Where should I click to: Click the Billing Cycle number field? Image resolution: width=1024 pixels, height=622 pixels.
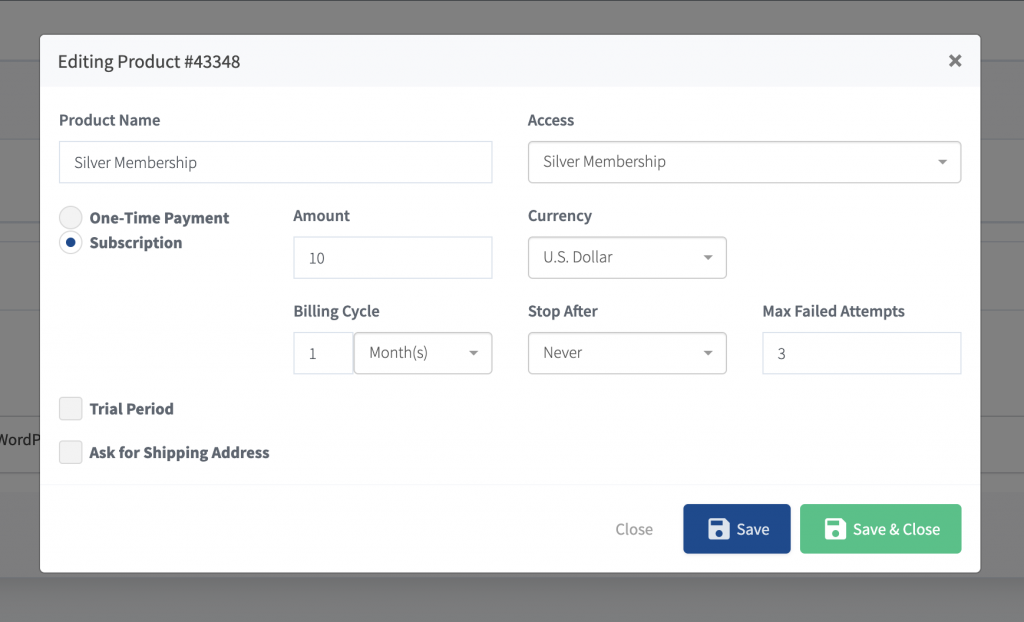323,353
